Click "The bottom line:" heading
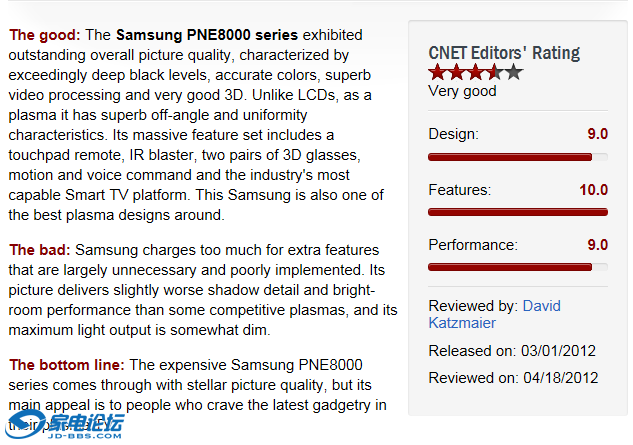 pyautogui.click(x=67, y=365)
